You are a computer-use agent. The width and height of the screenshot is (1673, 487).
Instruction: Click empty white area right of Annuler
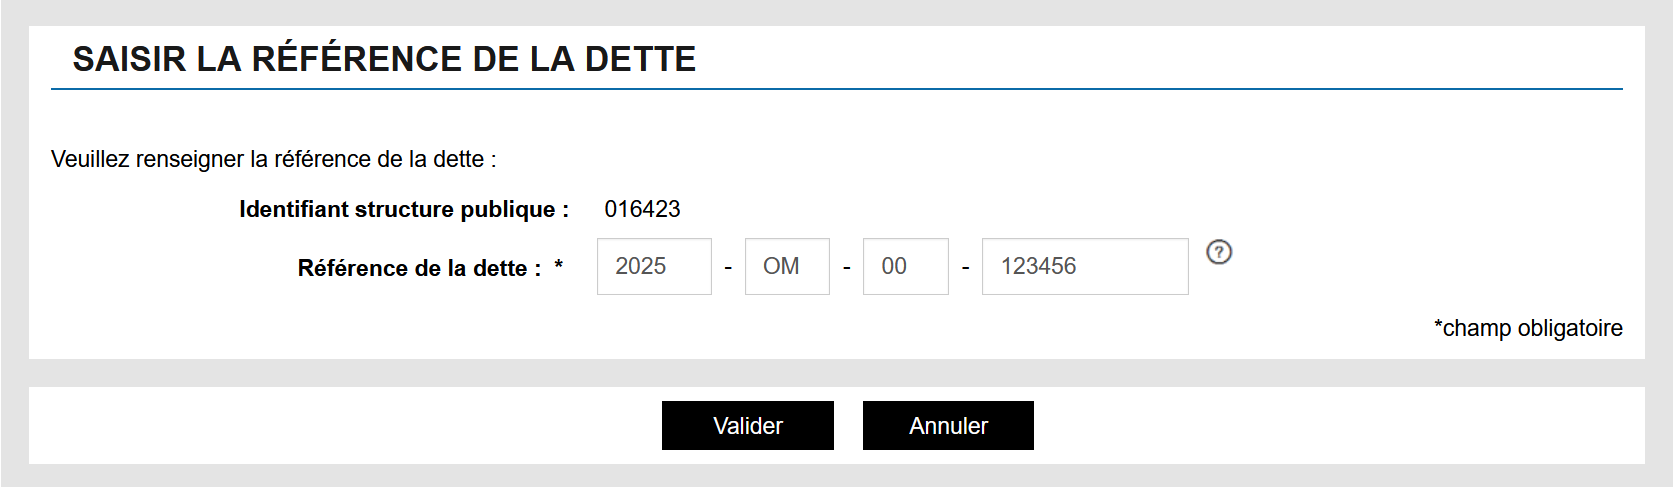click(1339, 426)
